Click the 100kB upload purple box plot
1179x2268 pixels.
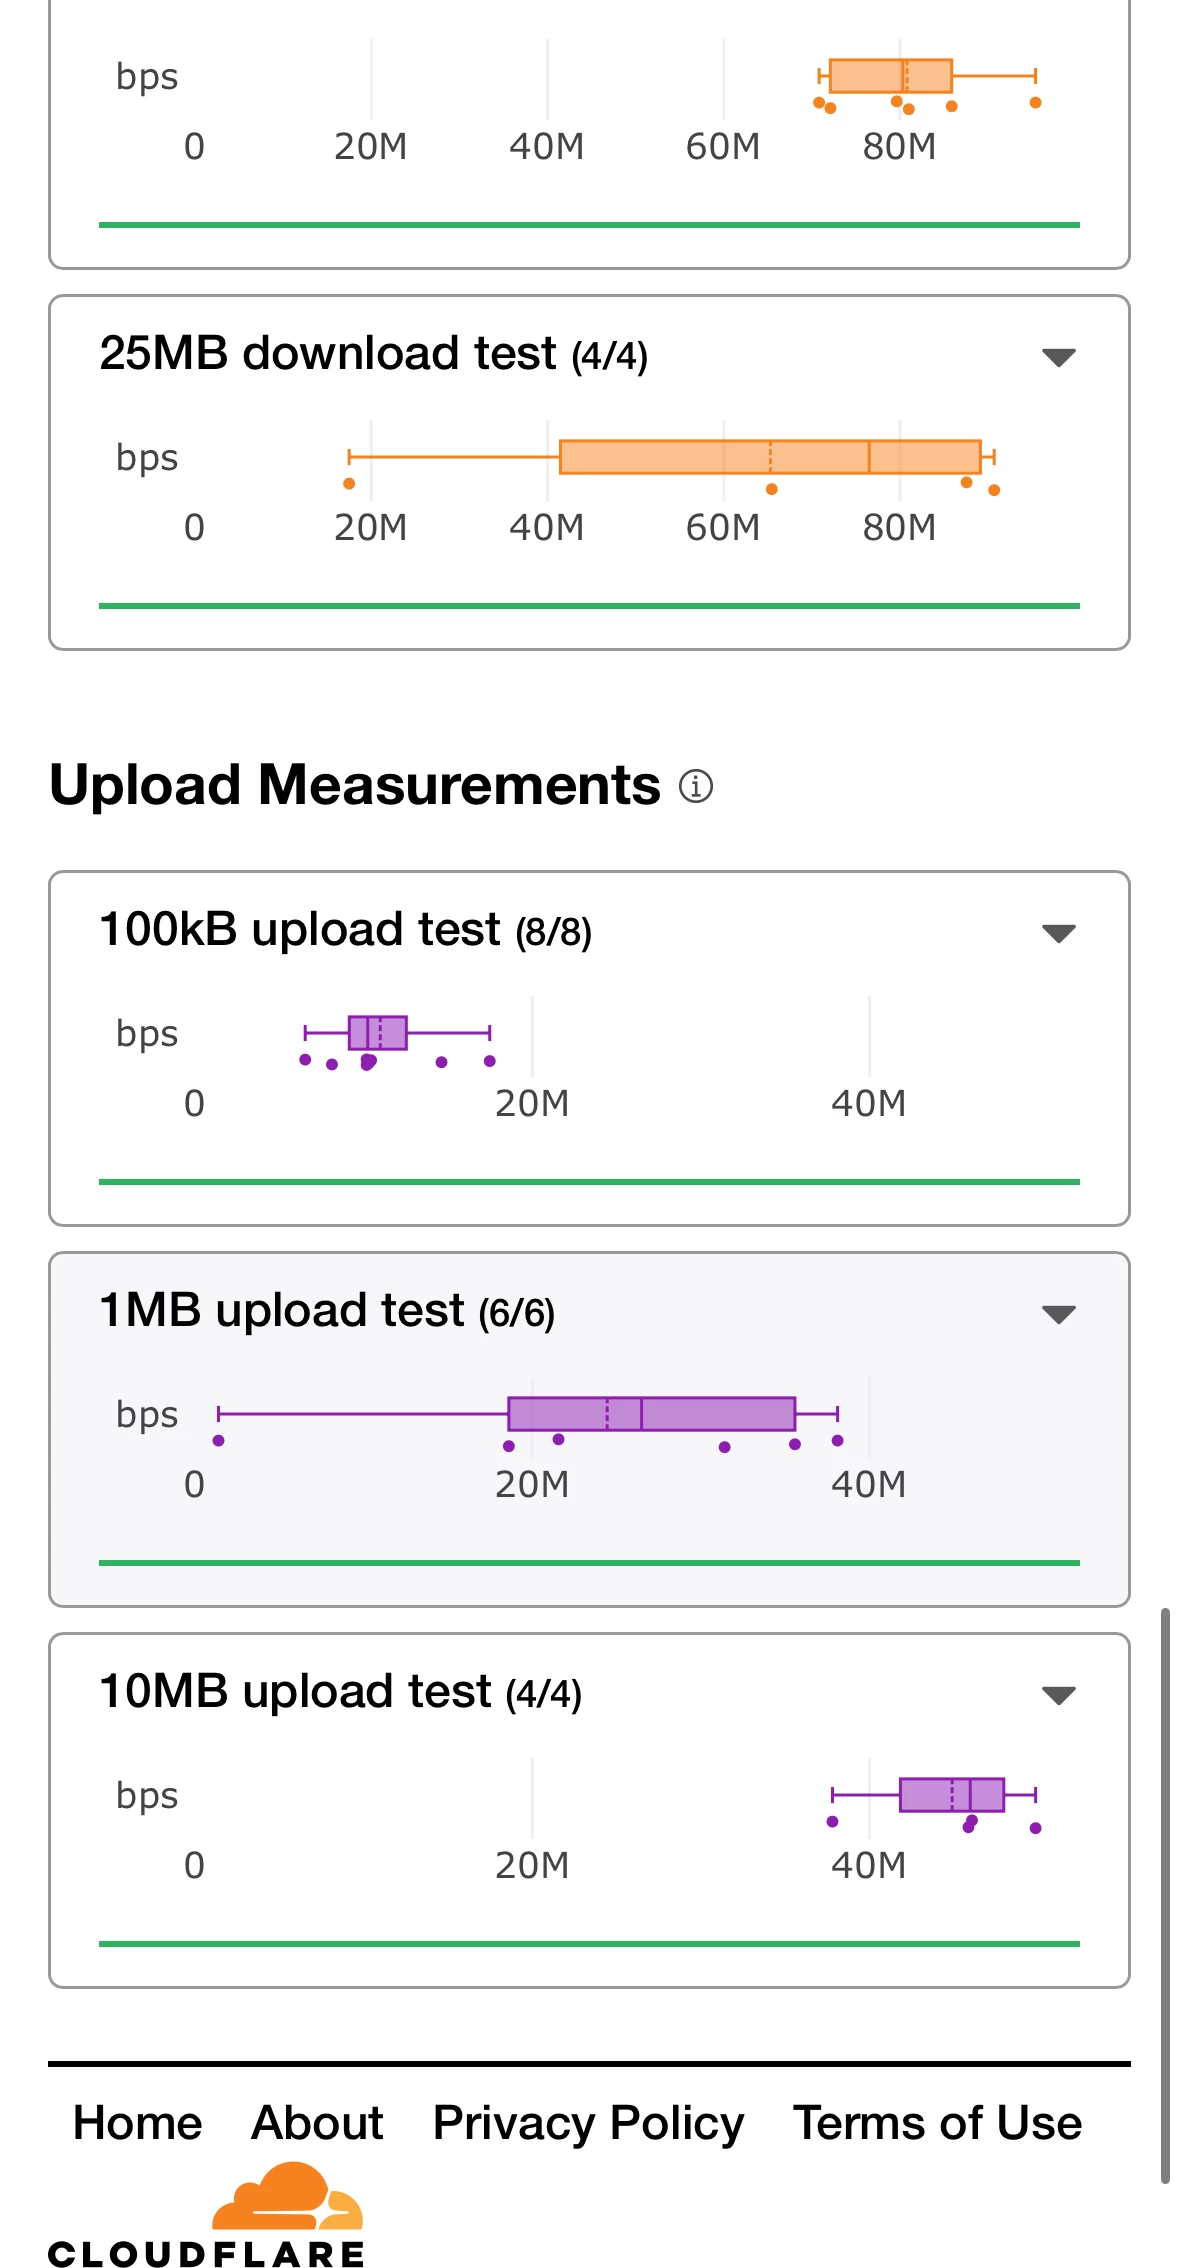point(378,1032)
